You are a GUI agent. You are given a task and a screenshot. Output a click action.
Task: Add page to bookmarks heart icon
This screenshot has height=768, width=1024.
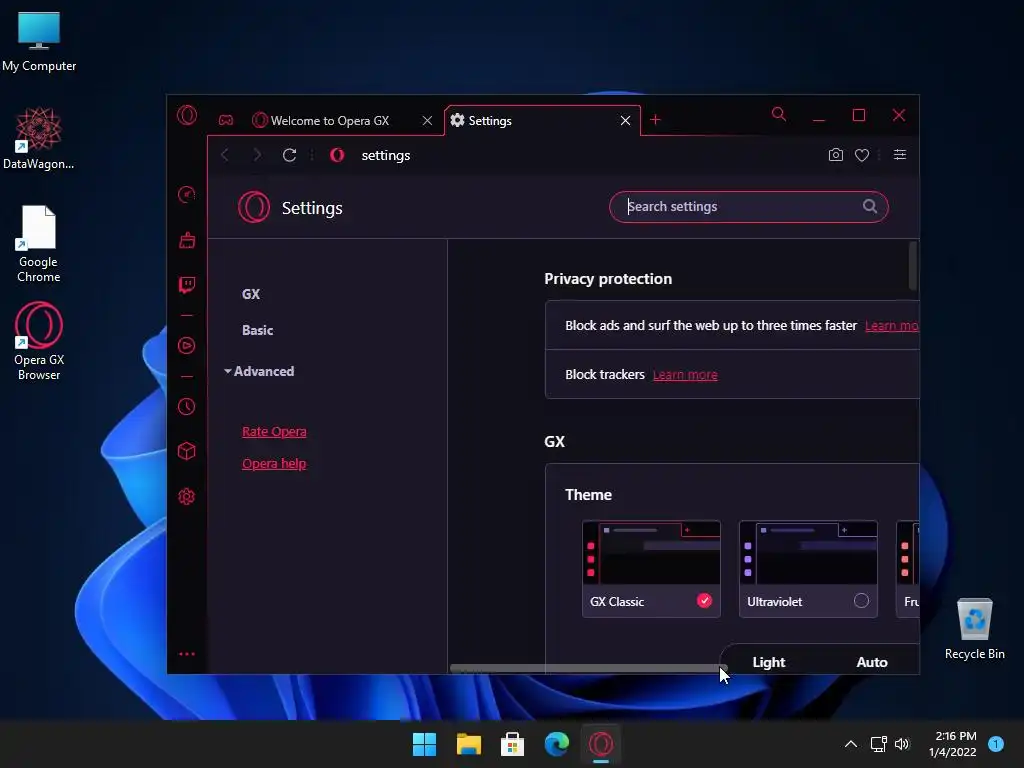(x=862, y=155)
